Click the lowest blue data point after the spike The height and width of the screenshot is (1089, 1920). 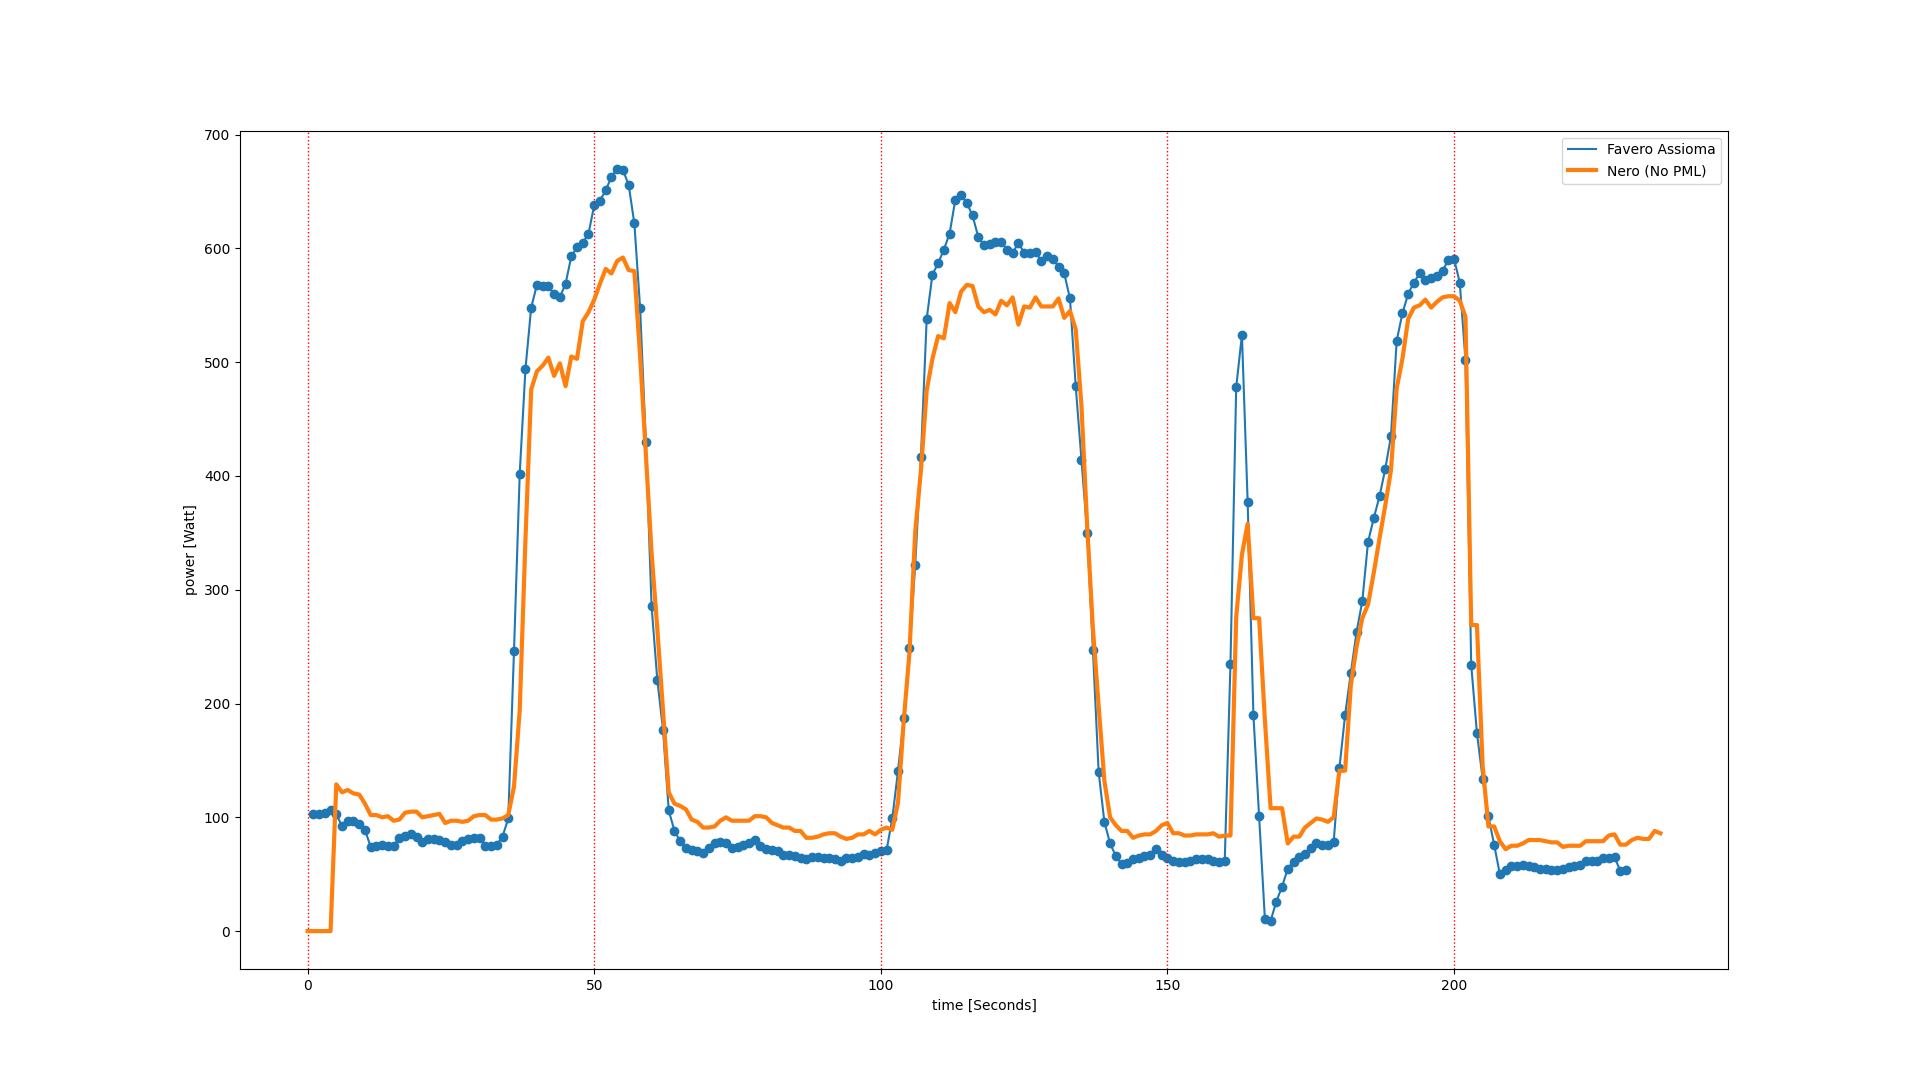click(x=1271, y=921)
